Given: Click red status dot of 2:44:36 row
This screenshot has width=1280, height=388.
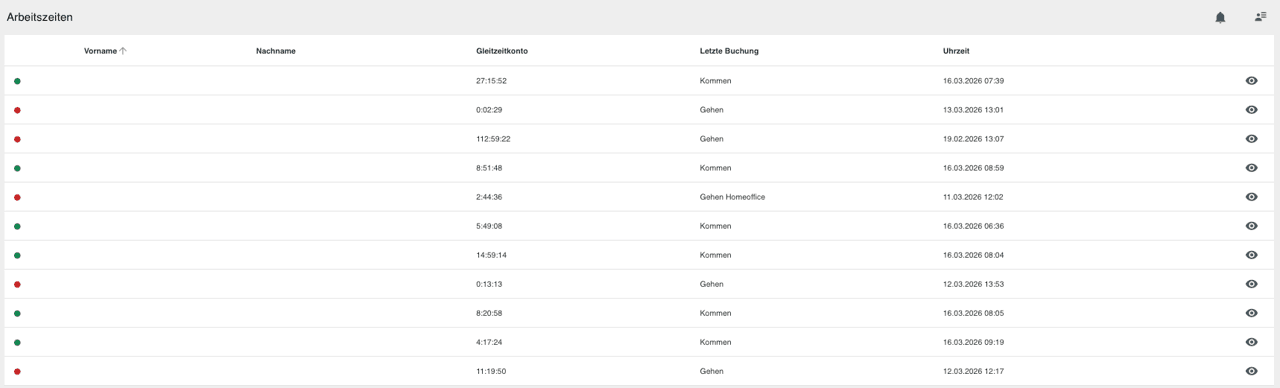Looking at the screenshot, I should click(x=17, y=197).
